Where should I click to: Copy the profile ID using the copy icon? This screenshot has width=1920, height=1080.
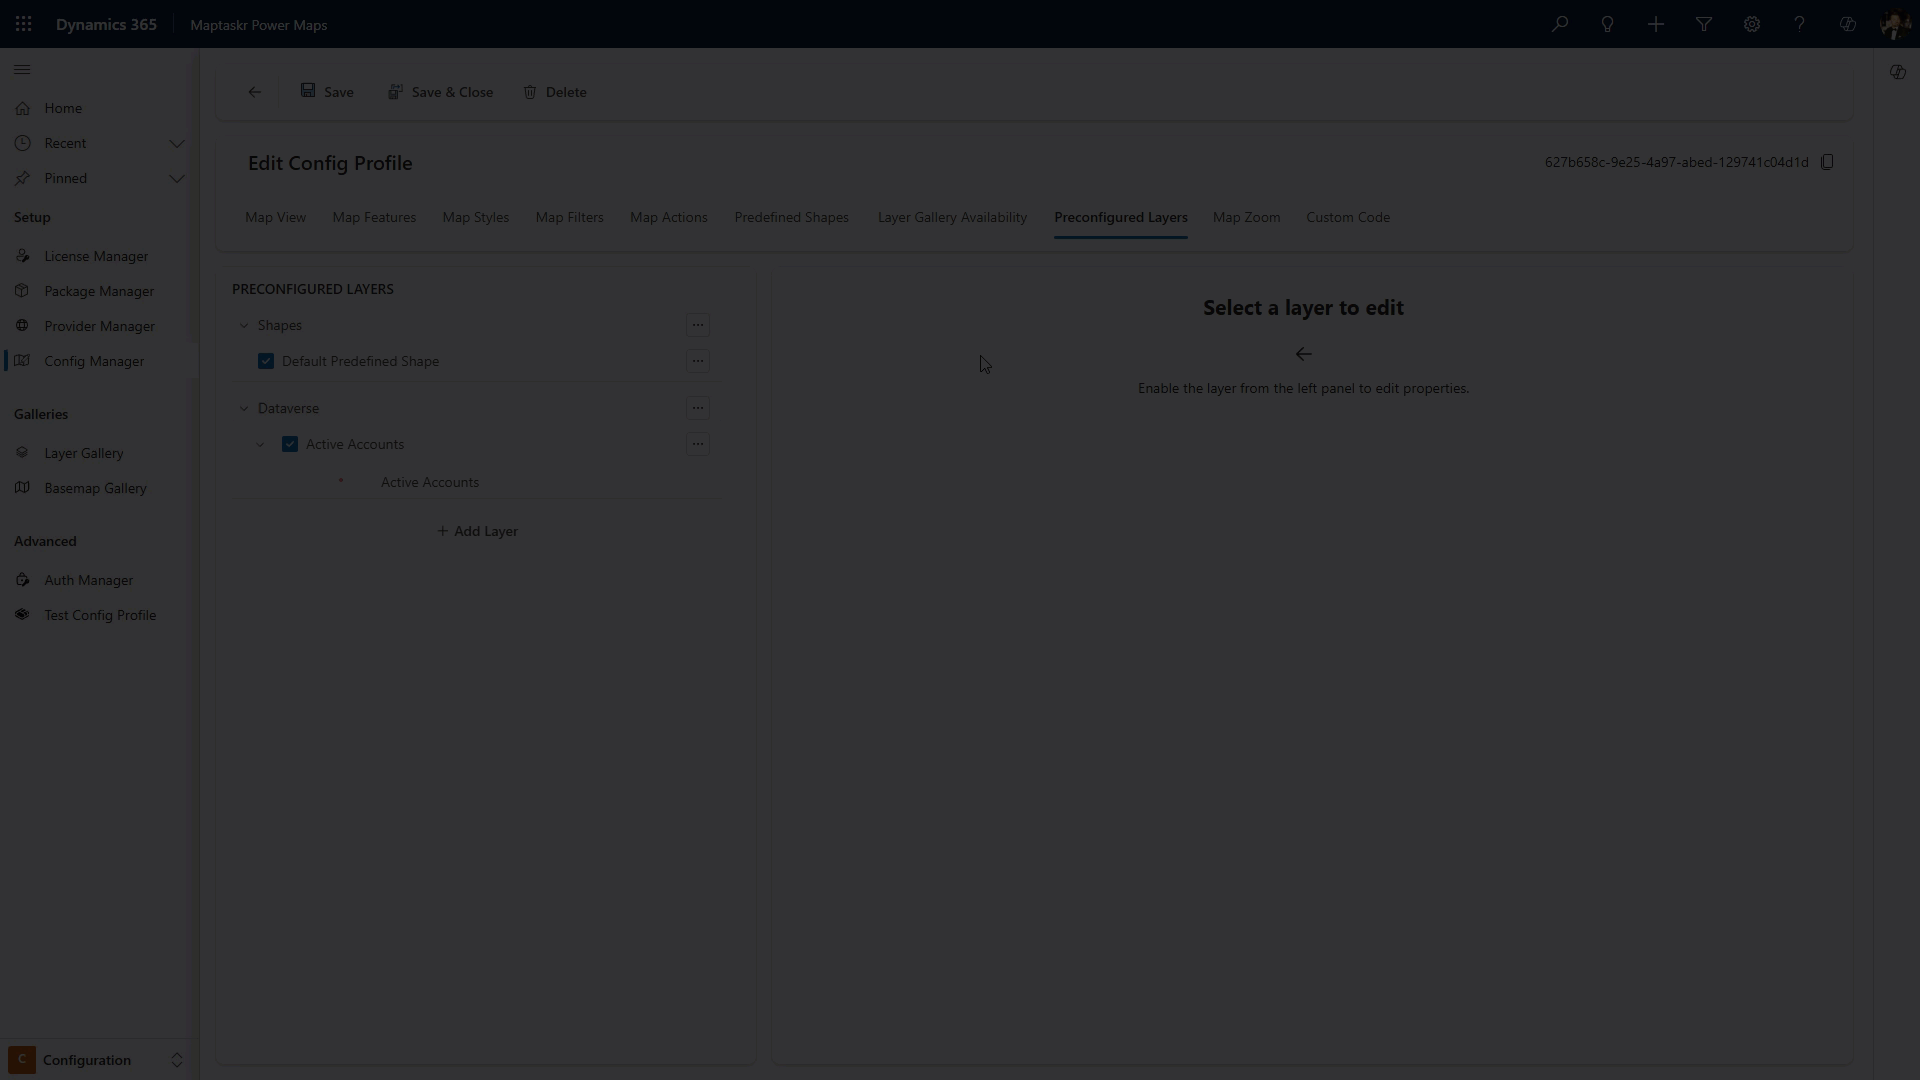[x=1827, y=162]
